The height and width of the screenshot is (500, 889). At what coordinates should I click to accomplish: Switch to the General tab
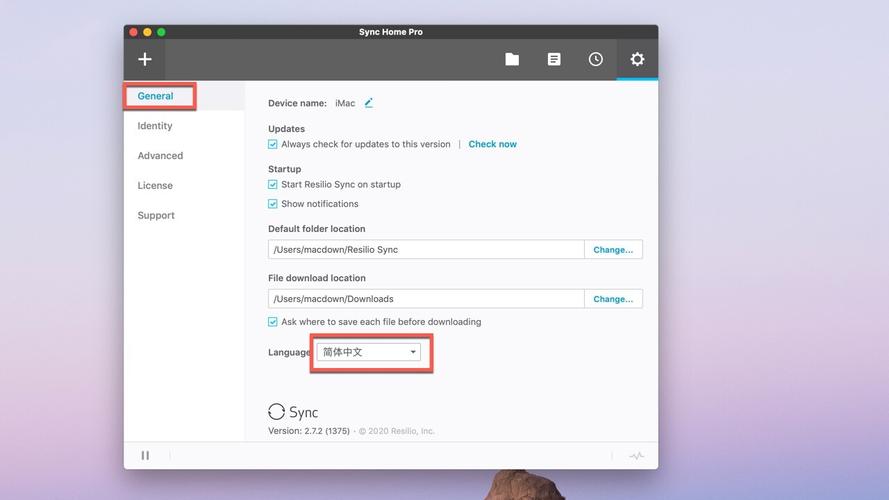pos(155,96)
